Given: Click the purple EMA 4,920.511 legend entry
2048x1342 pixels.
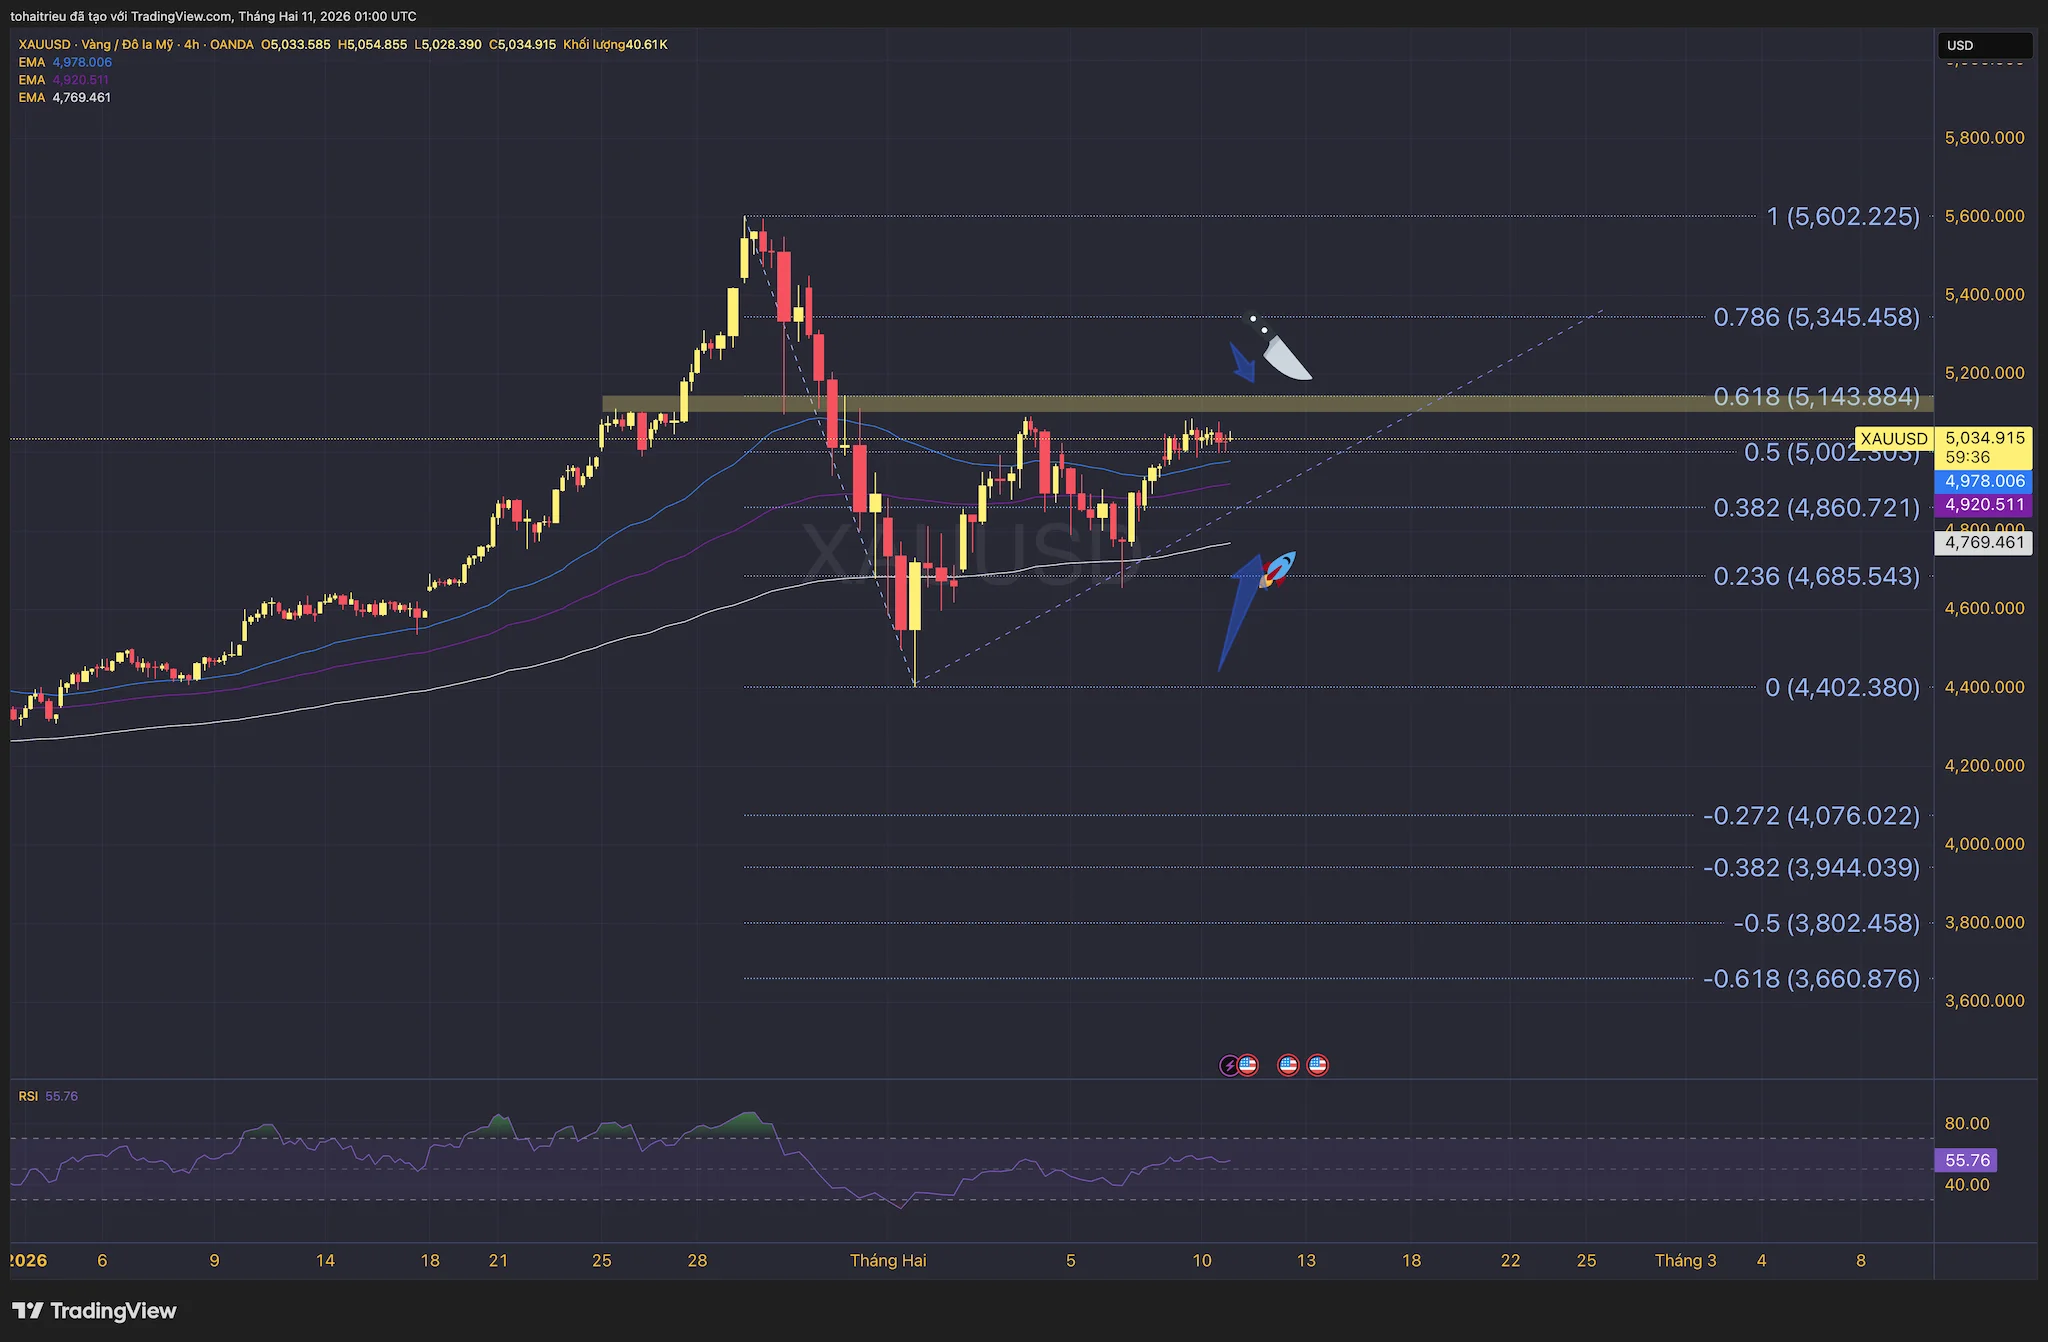Looking at the screenshot, I should pyautogui.click(x=65, y=80).
